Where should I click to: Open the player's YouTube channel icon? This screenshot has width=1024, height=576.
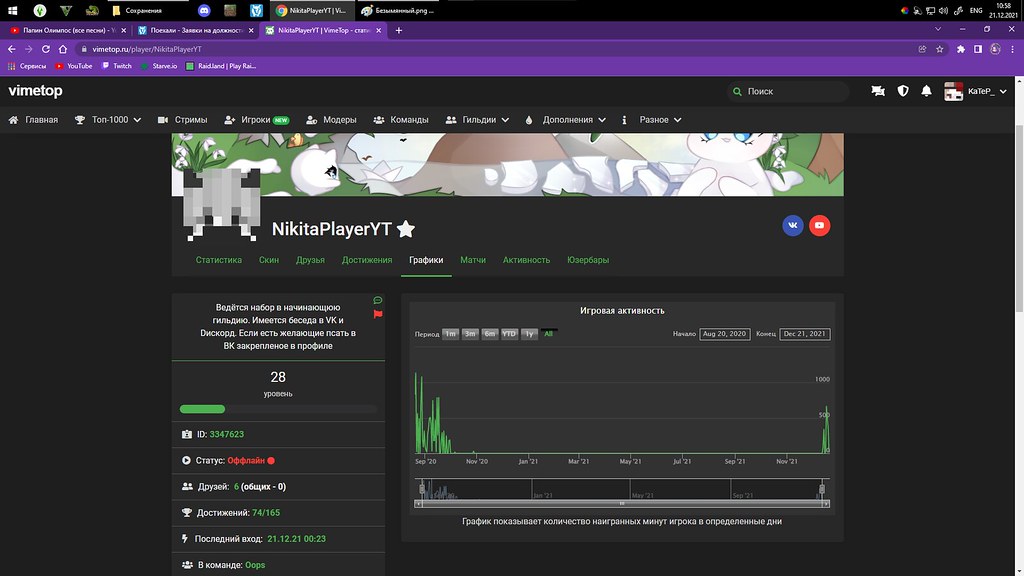(820, 225)
